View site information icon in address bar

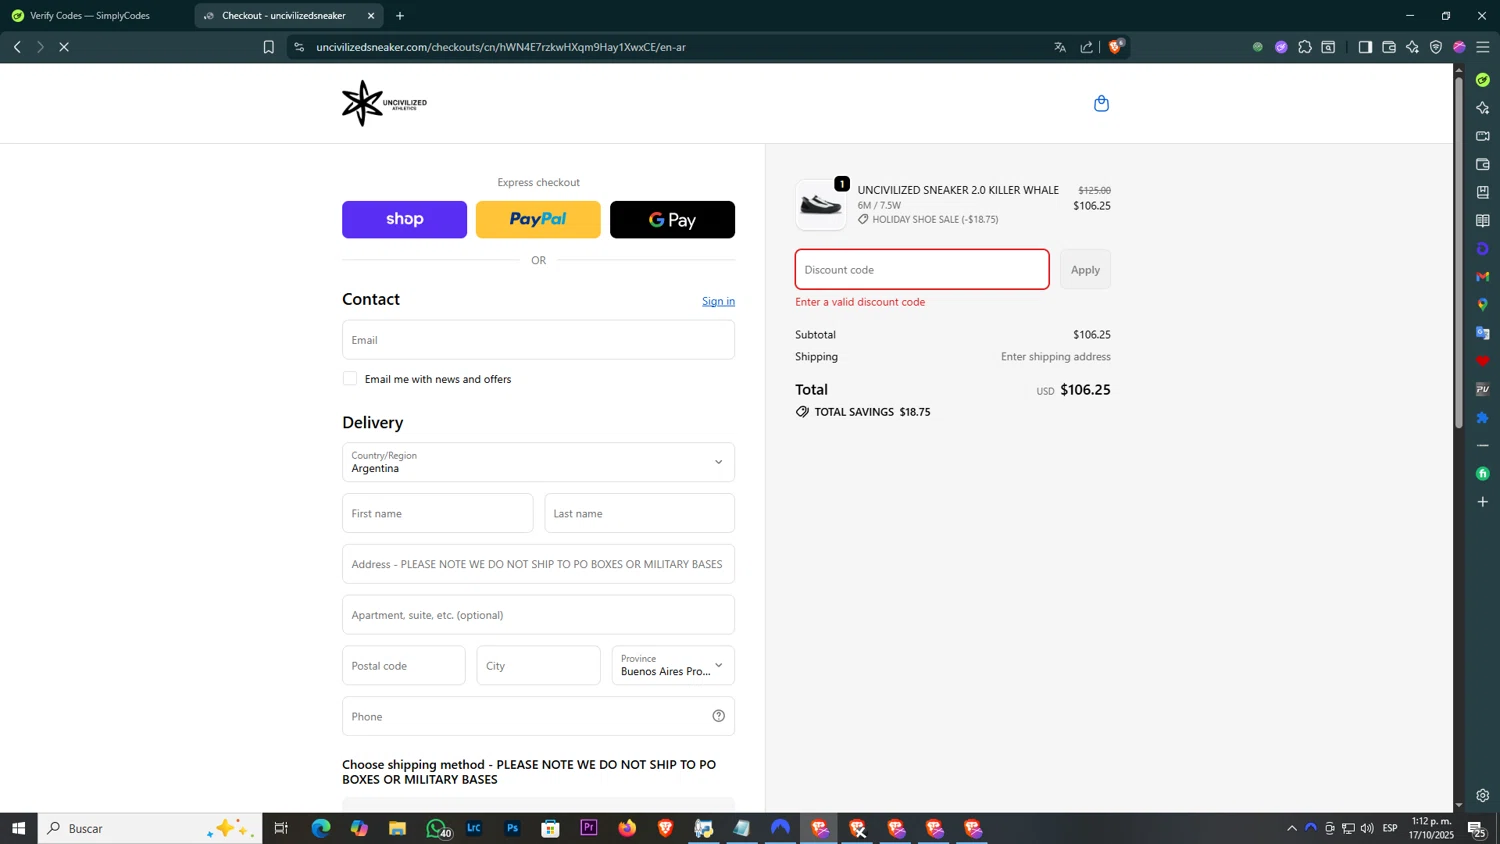[299, 47]
